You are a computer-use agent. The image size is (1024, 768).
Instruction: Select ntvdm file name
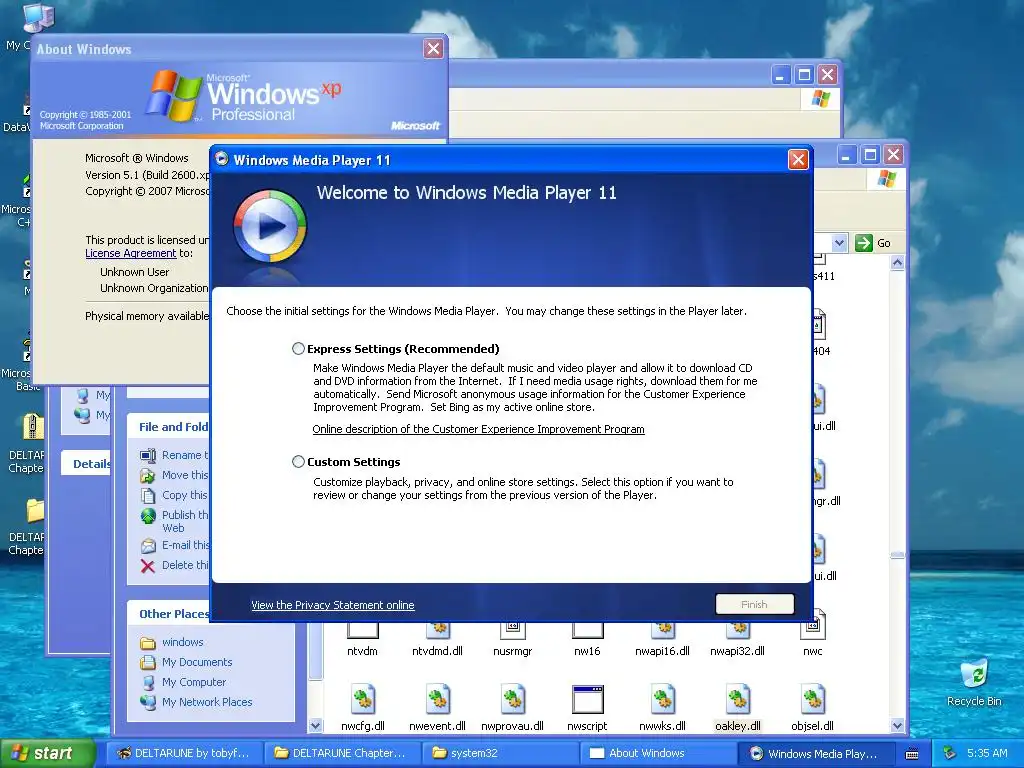(x=362, y=651)
